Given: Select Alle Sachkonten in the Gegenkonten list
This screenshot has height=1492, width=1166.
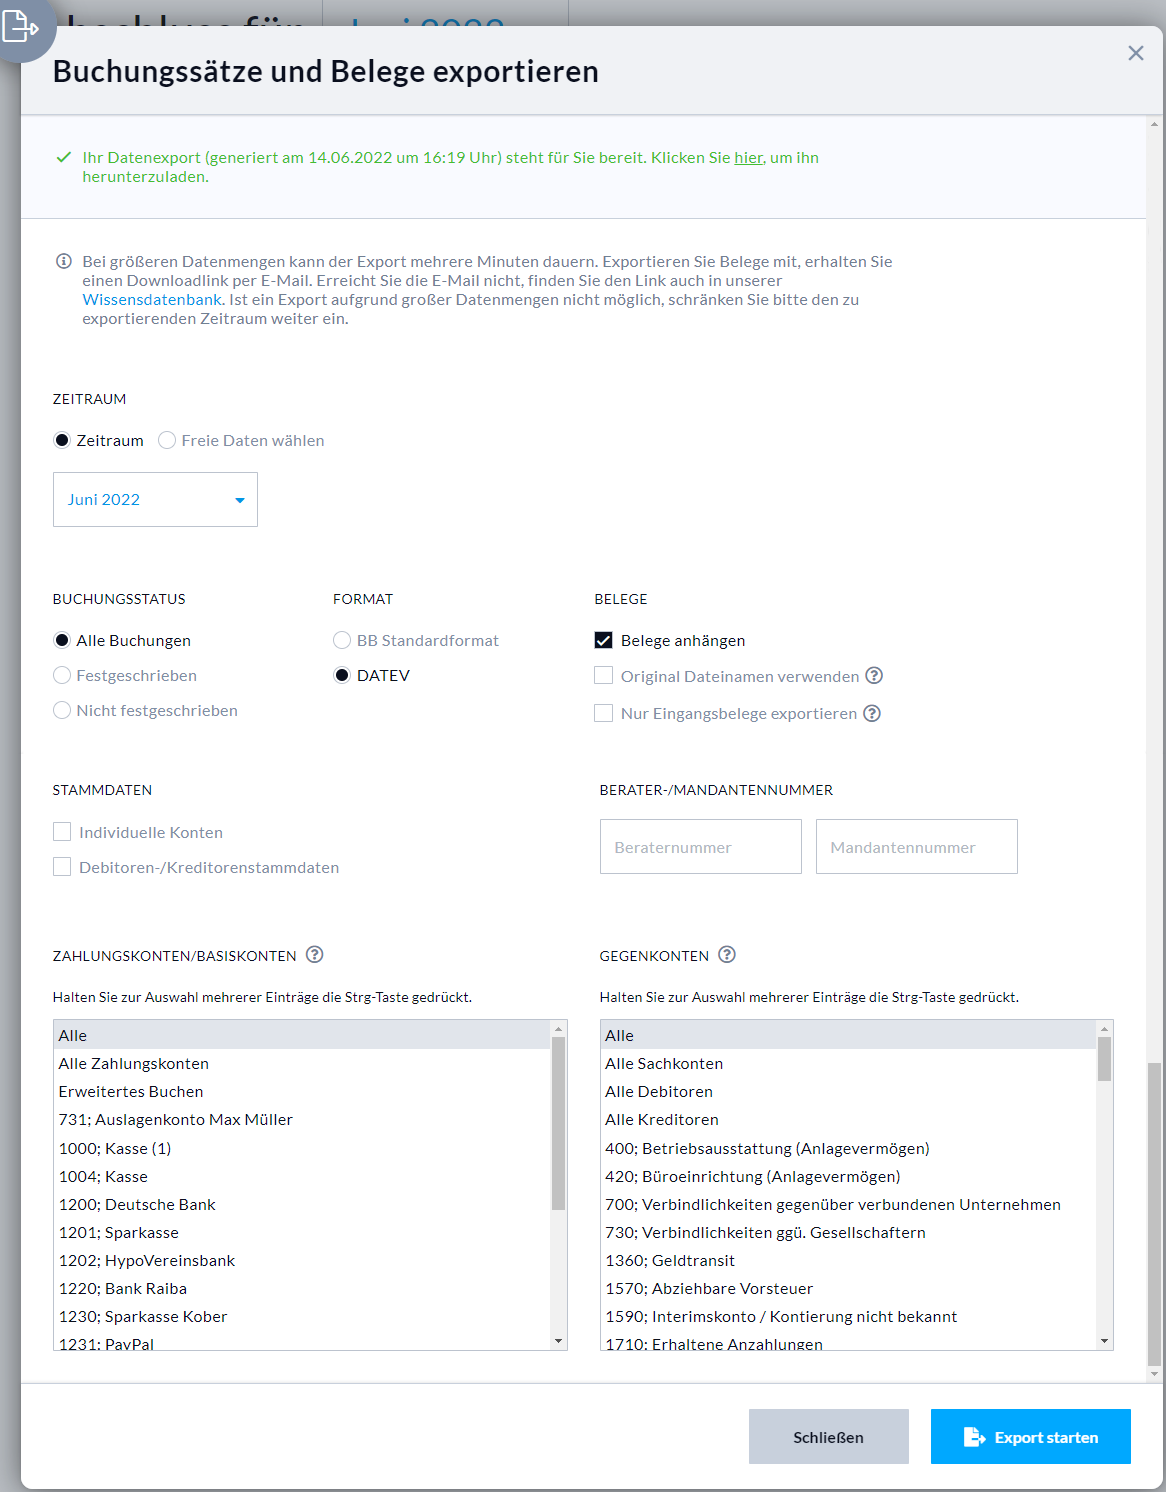Looking at the screenshot, I should point(663,1063).
